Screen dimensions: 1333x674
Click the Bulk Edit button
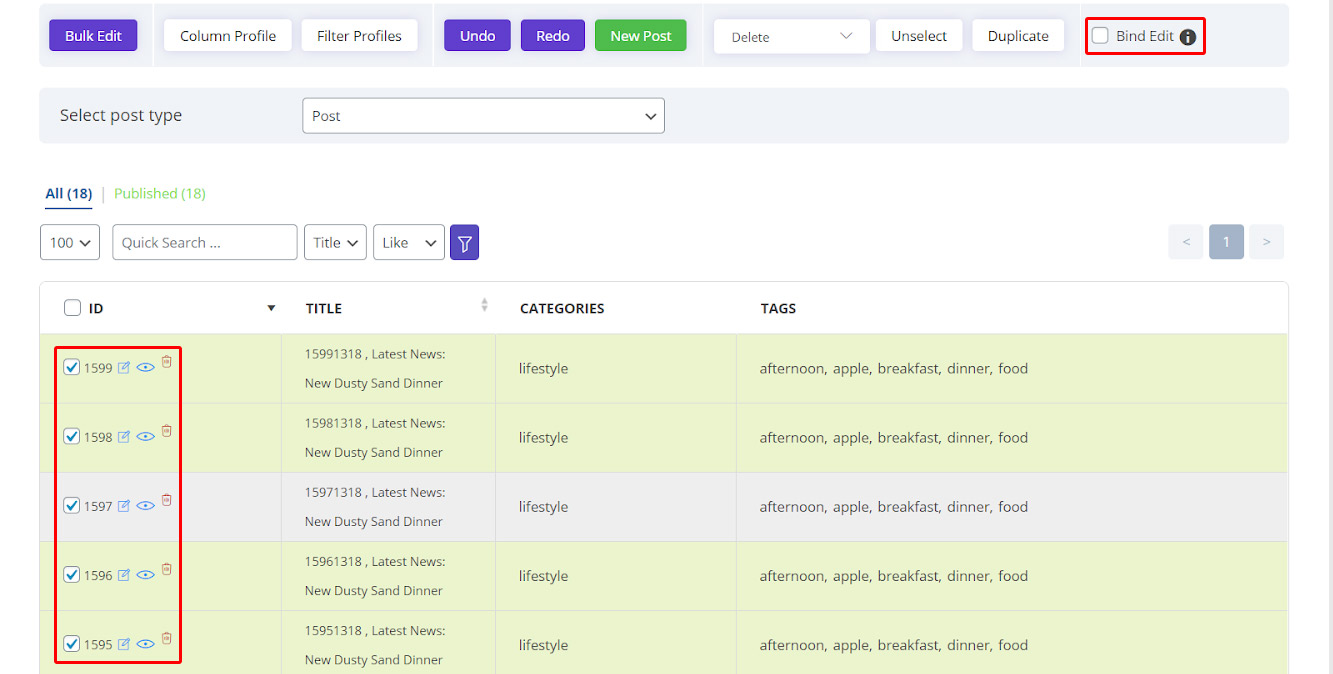click(x=93, y=36)
